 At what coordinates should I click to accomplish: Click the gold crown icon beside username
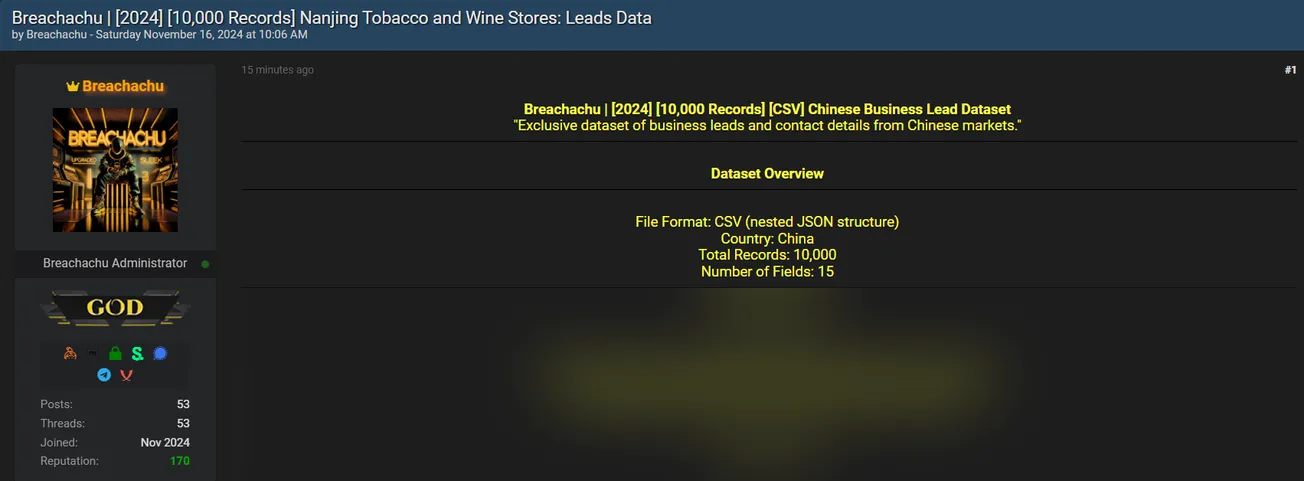[73, 87]
